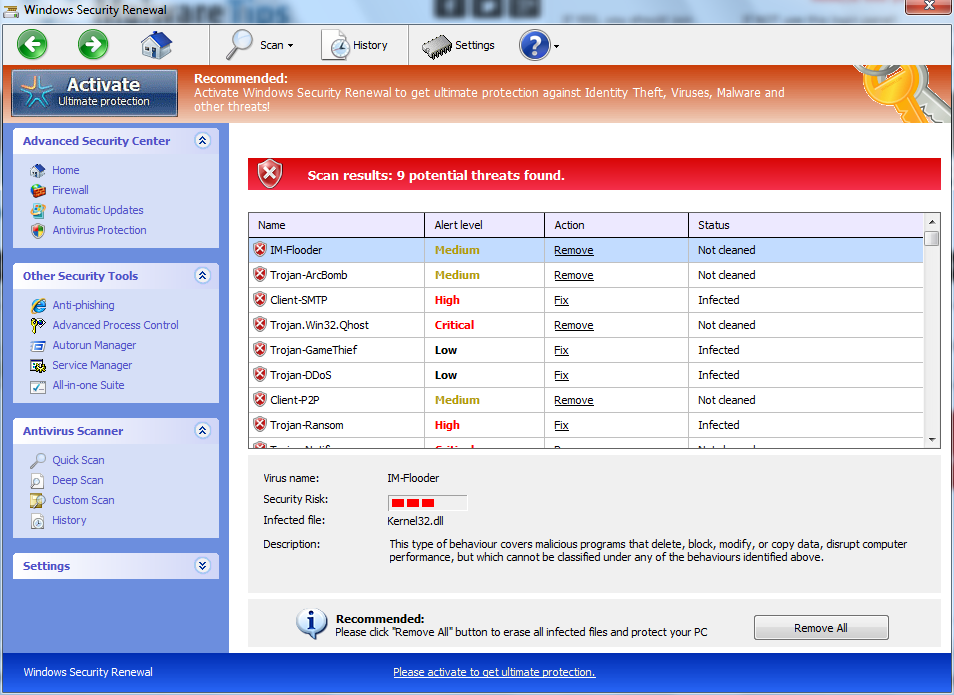The height and width of the screenshot is (695, 954).
Task: Click the All-in-one Suite icon
Action: click(38, 386)
